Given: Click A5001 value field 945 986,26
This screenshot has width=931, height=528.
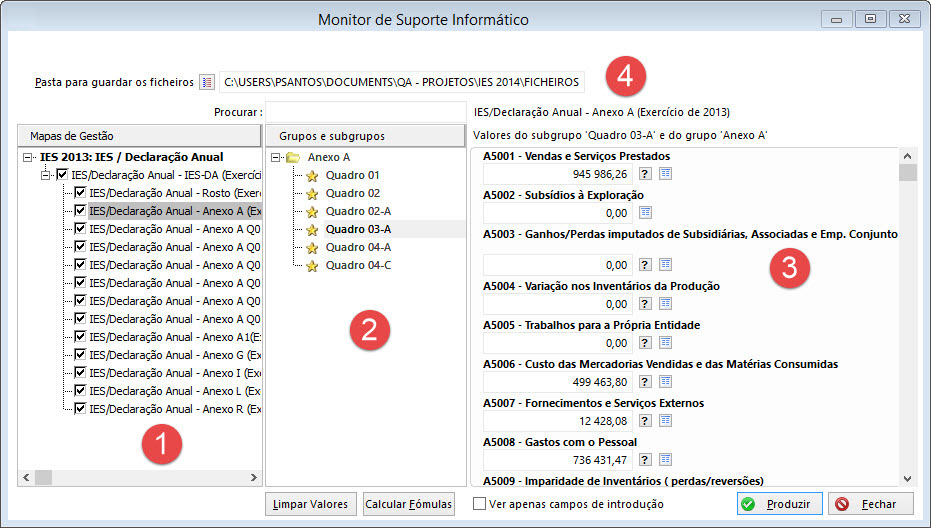Looking at the screenshot, I should [x=558, y=174].
